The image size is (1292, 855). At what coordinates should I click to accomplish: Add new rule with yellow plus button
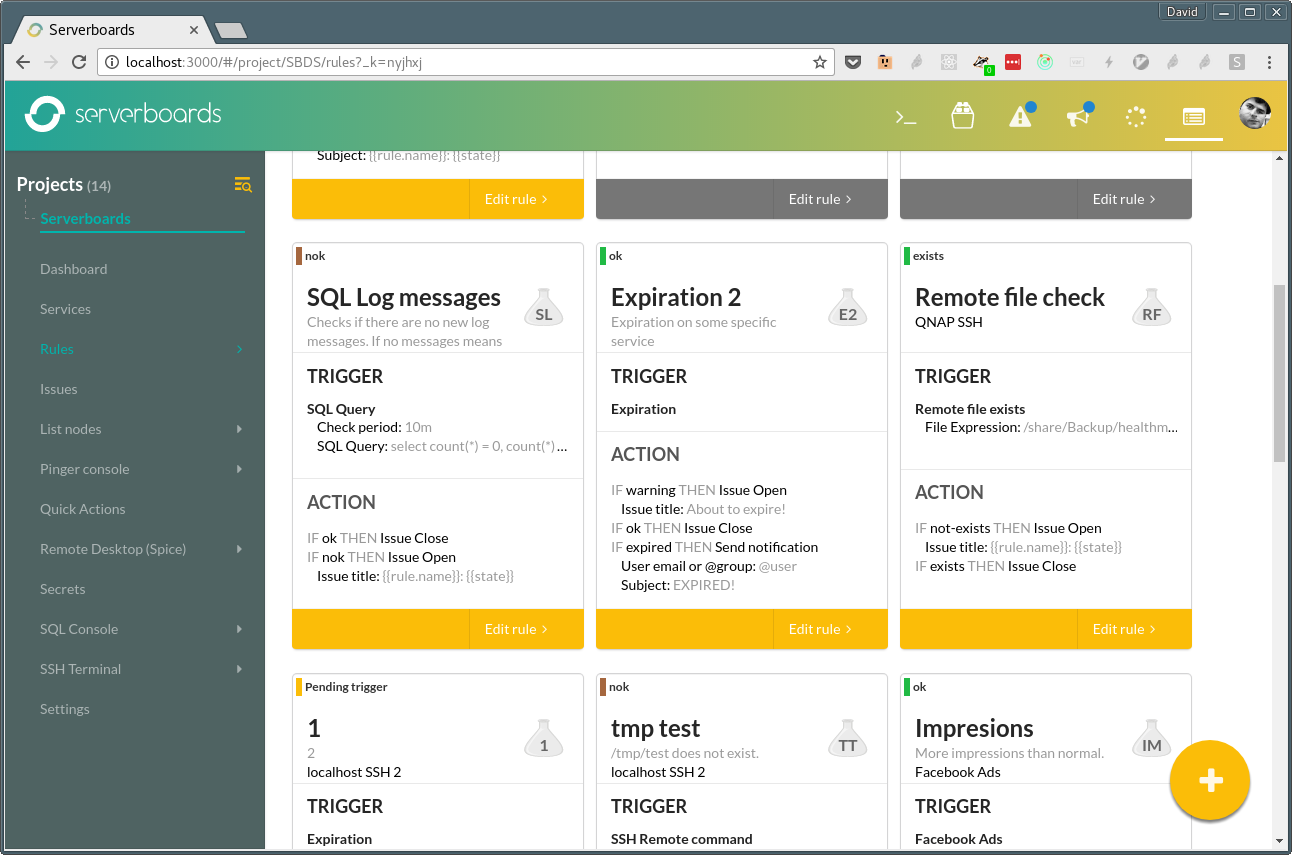pyautogui.click(x=1210, y=781)
